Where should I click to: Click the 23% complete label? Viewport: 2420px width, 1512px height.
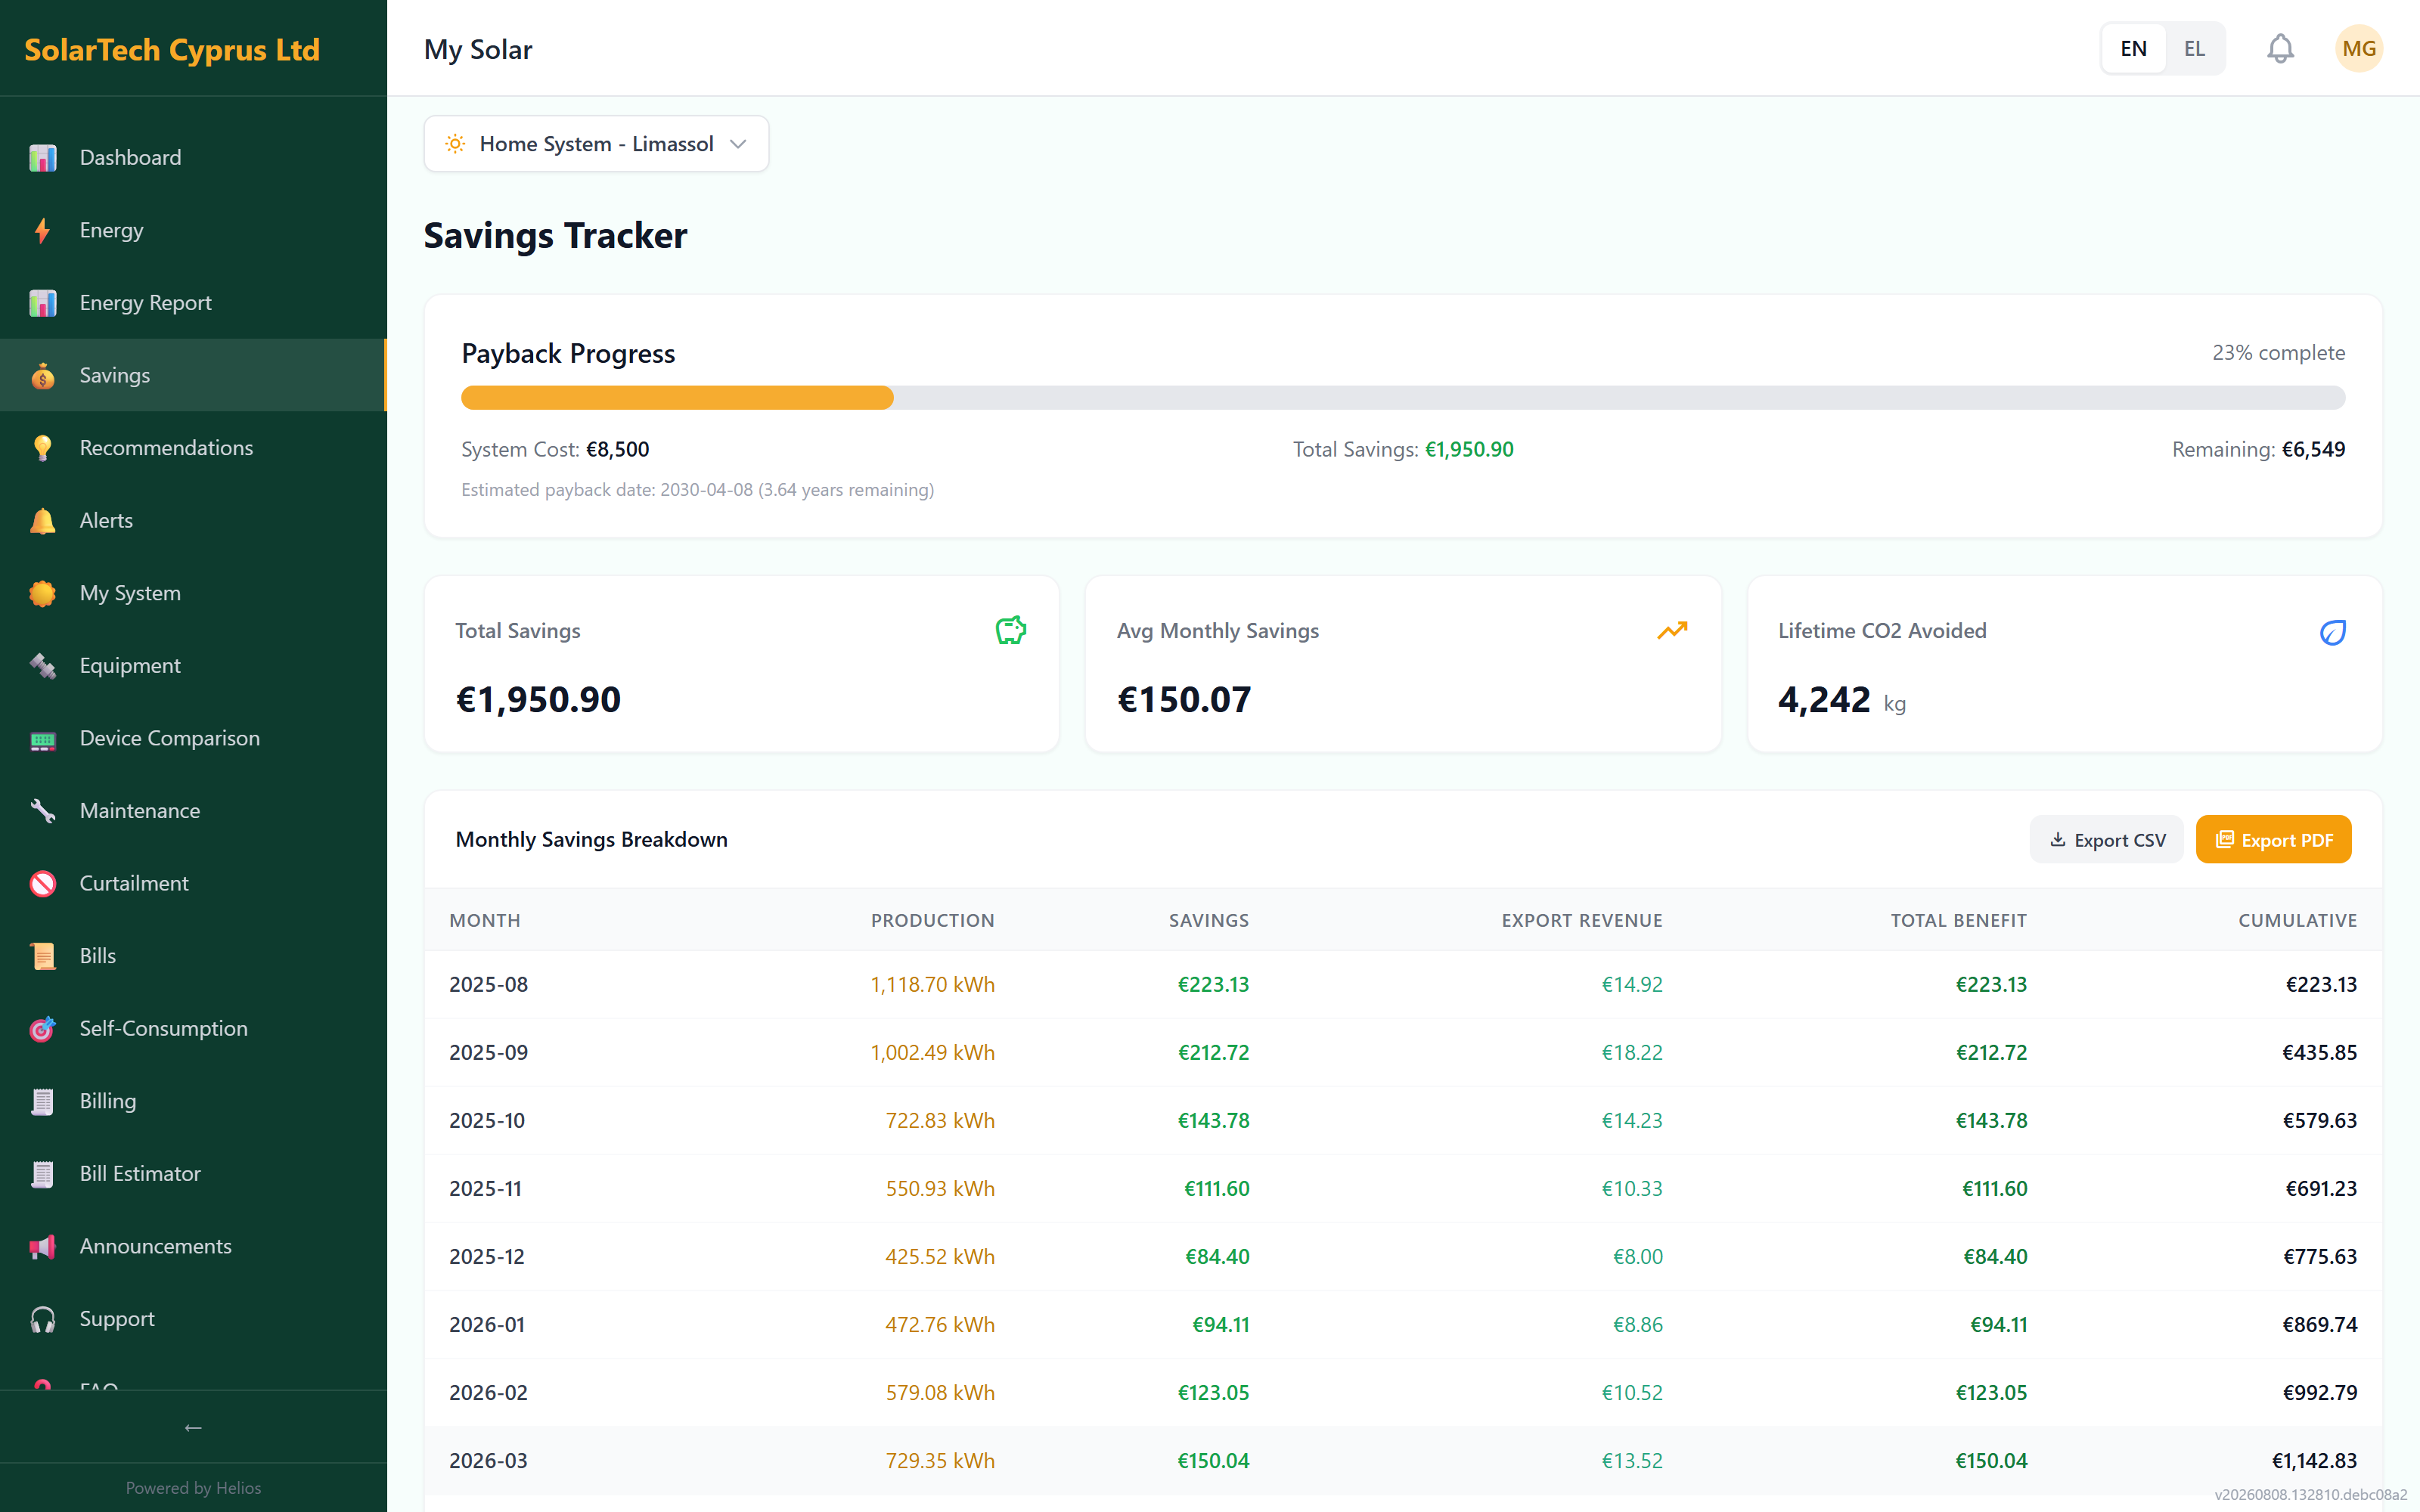(2278, 353)
